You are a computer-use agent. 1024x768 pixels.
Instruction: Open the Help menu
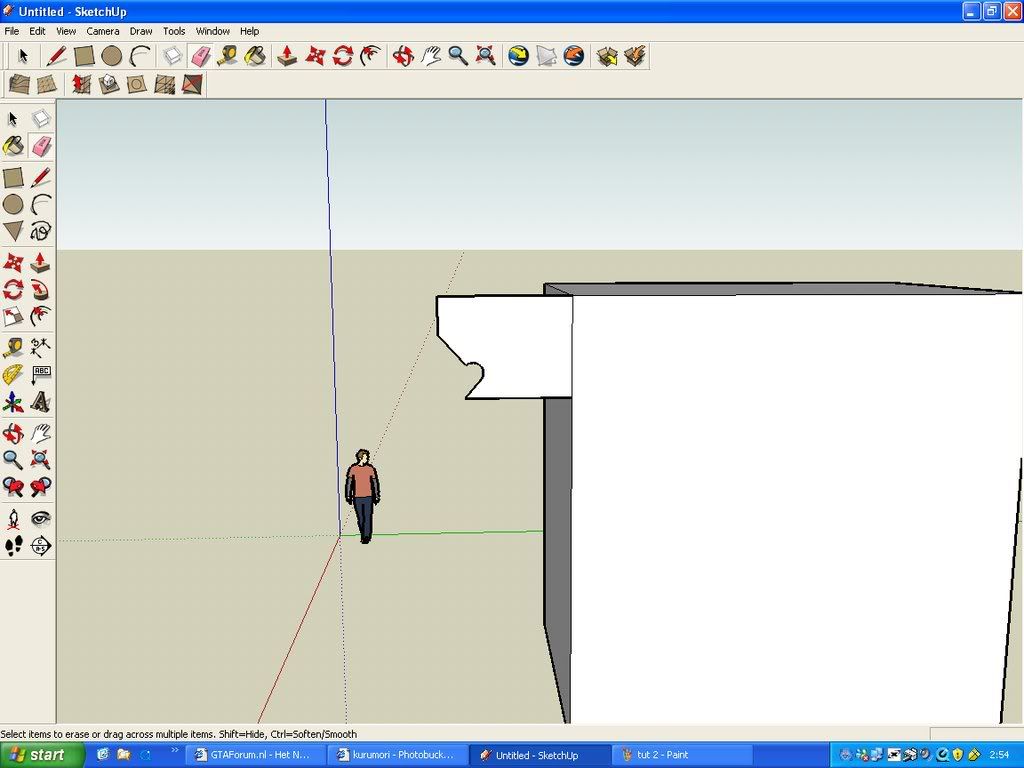click(x=249, y=31)
